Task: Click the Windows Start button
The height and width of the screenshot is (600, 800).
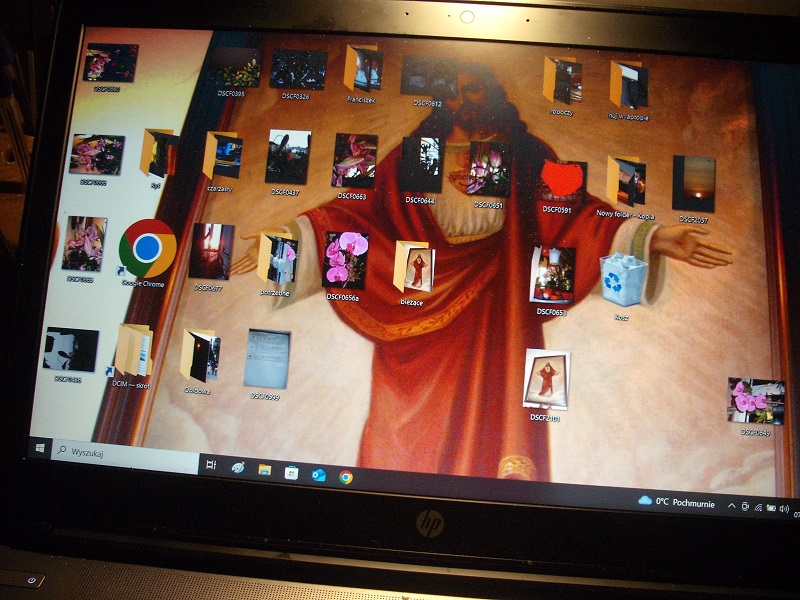Action: pos(42,449)
